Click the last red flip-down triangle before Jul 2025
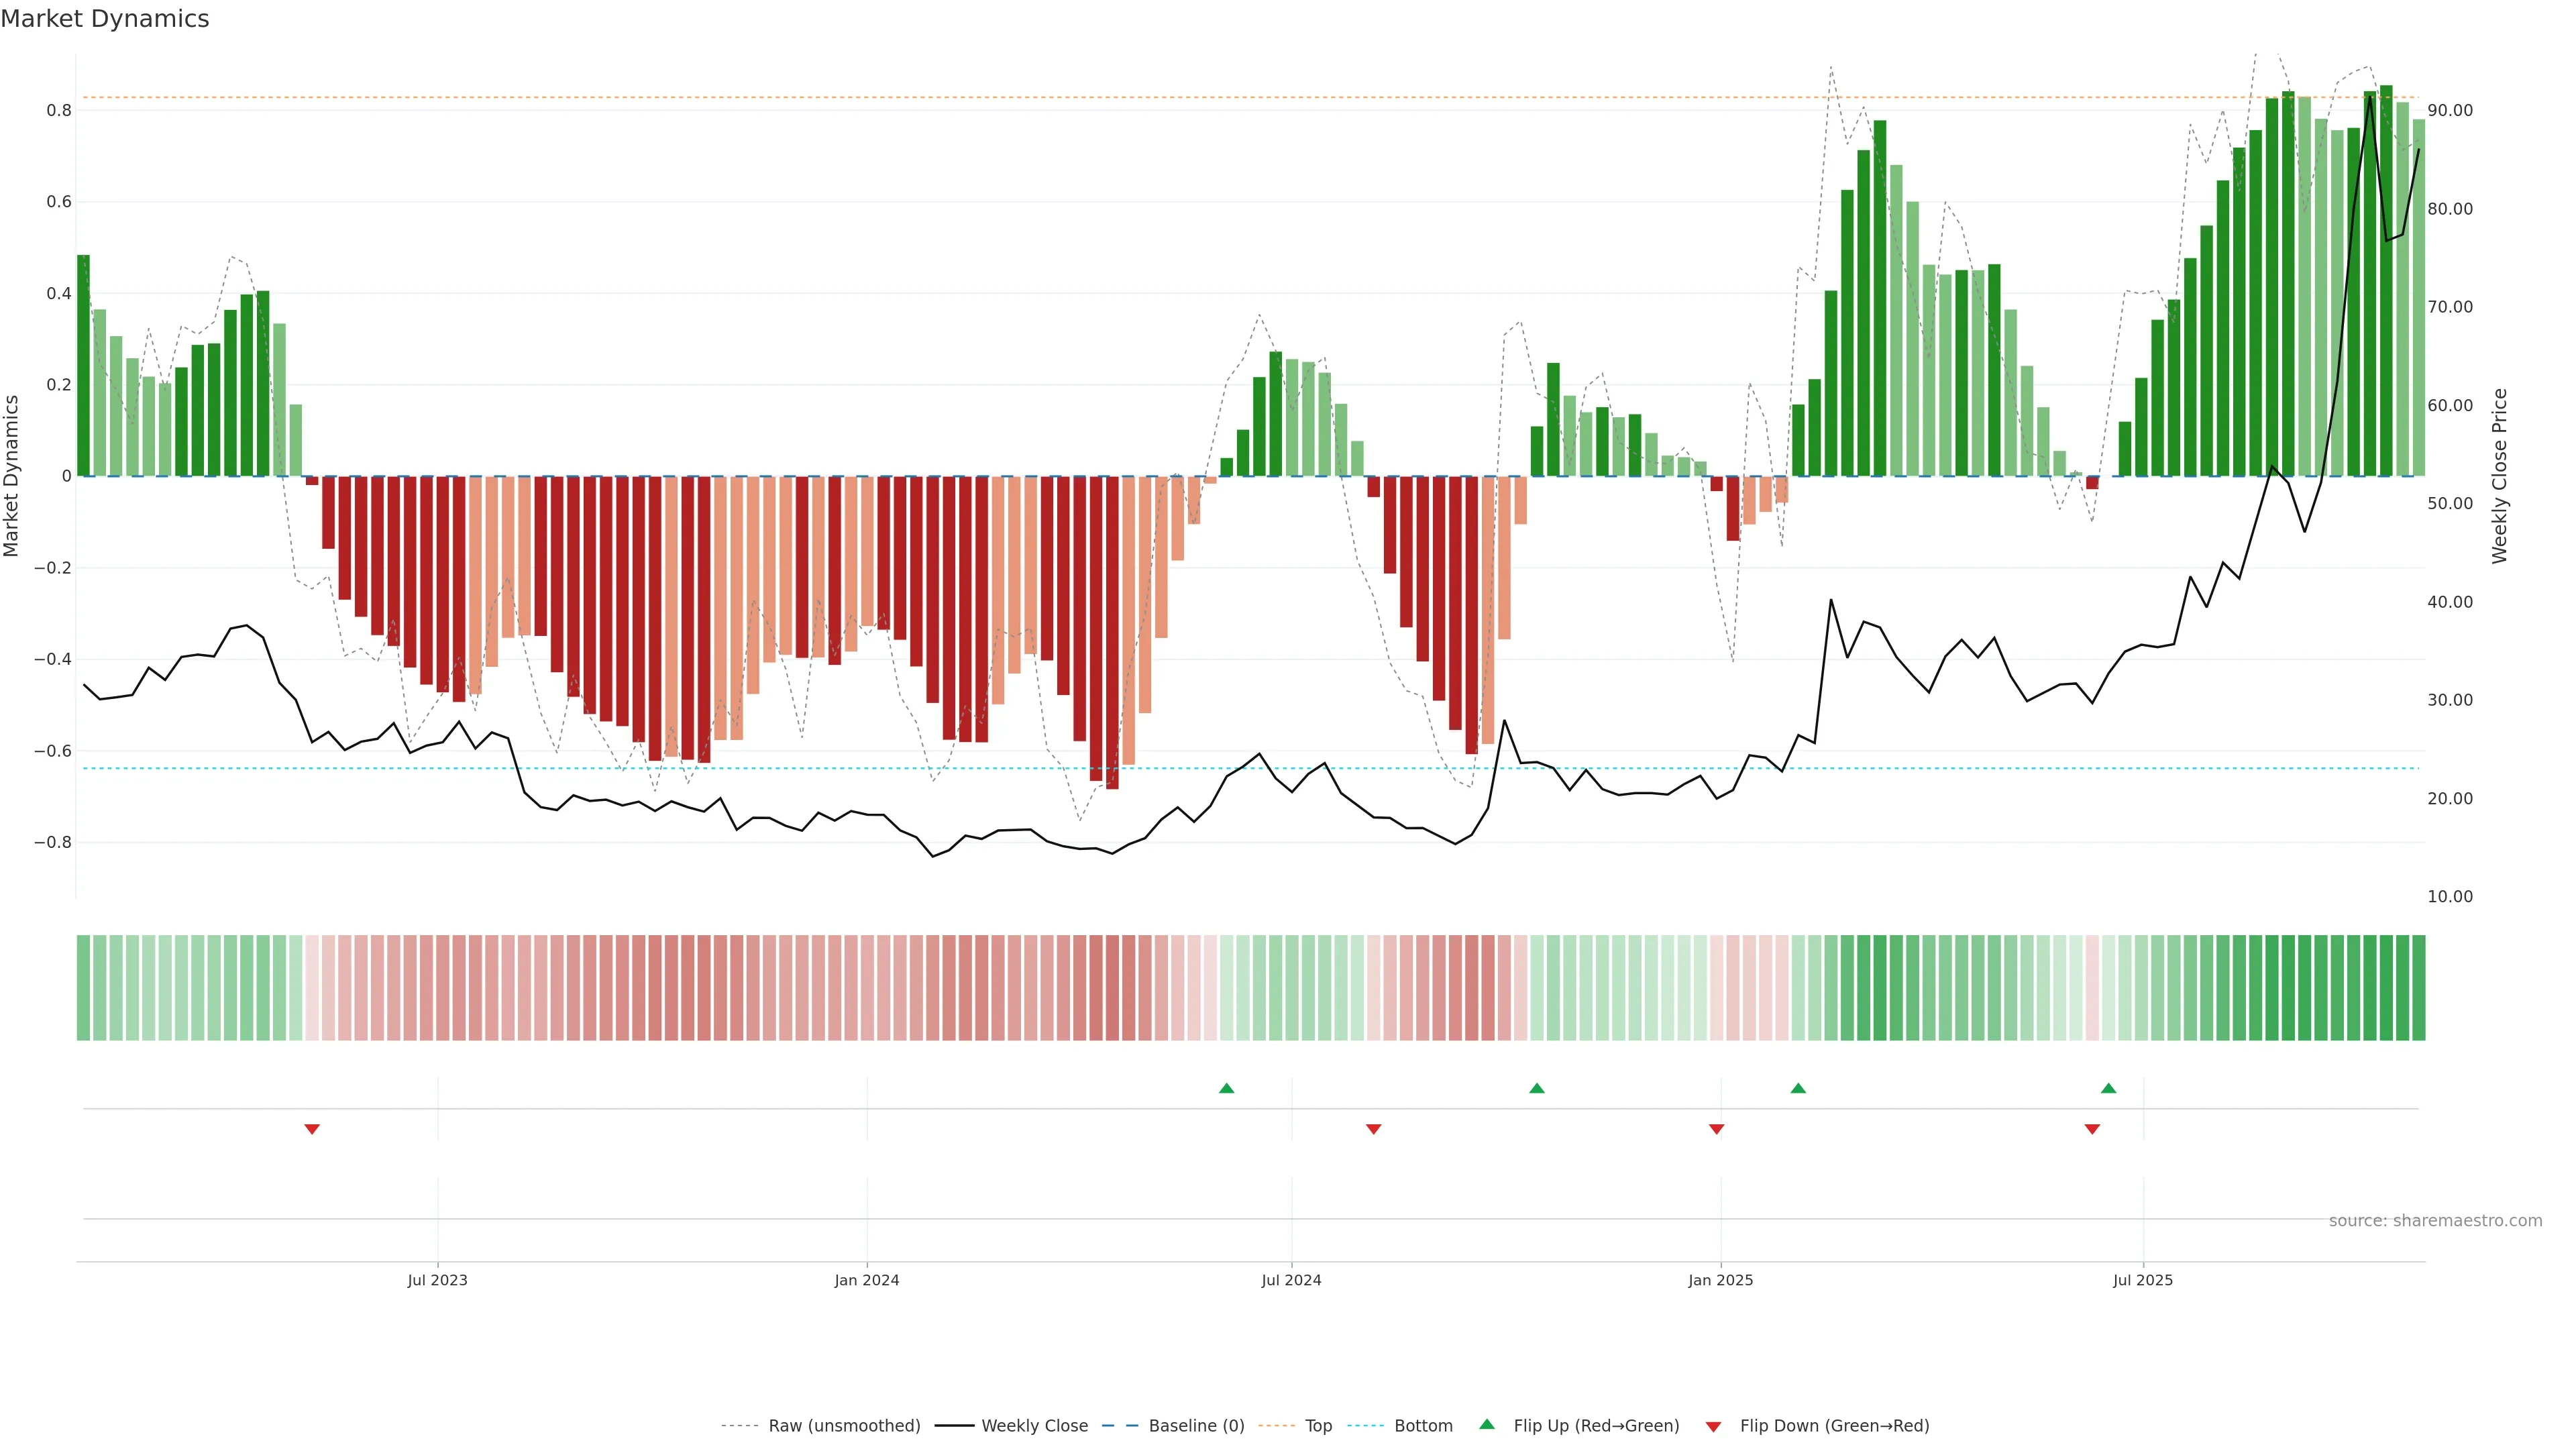The image size is (2576, 1449). click(x=2092, y=1129)
